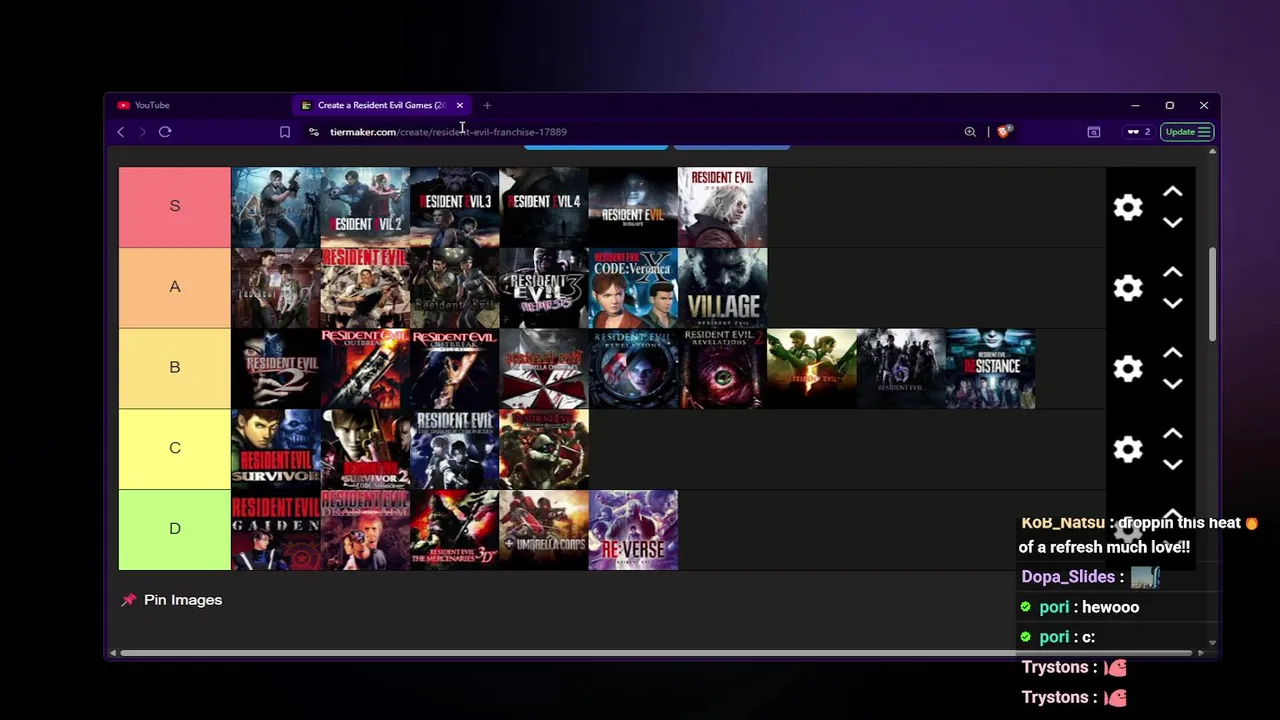Select Resident Evil 6 in B tier
Screen dimensions: 1280x720
[x=901, y=369]
